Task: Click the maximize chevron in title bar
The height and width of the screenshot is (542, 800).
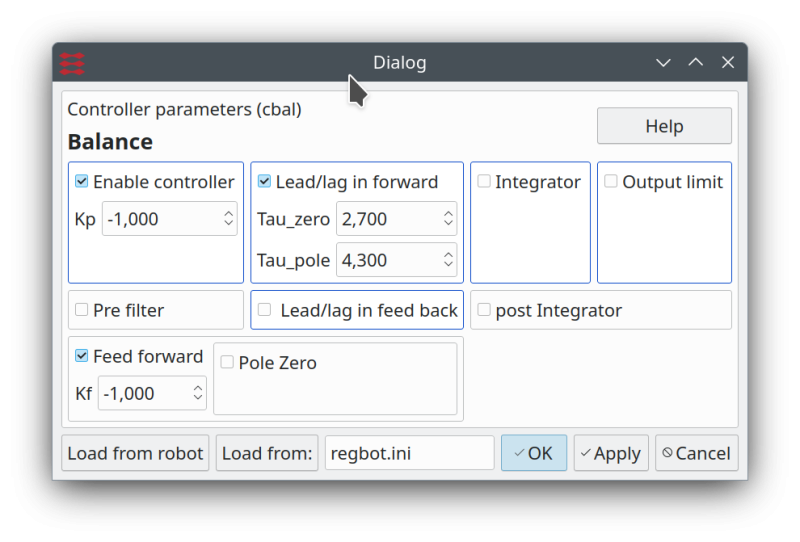Action: 695,63
